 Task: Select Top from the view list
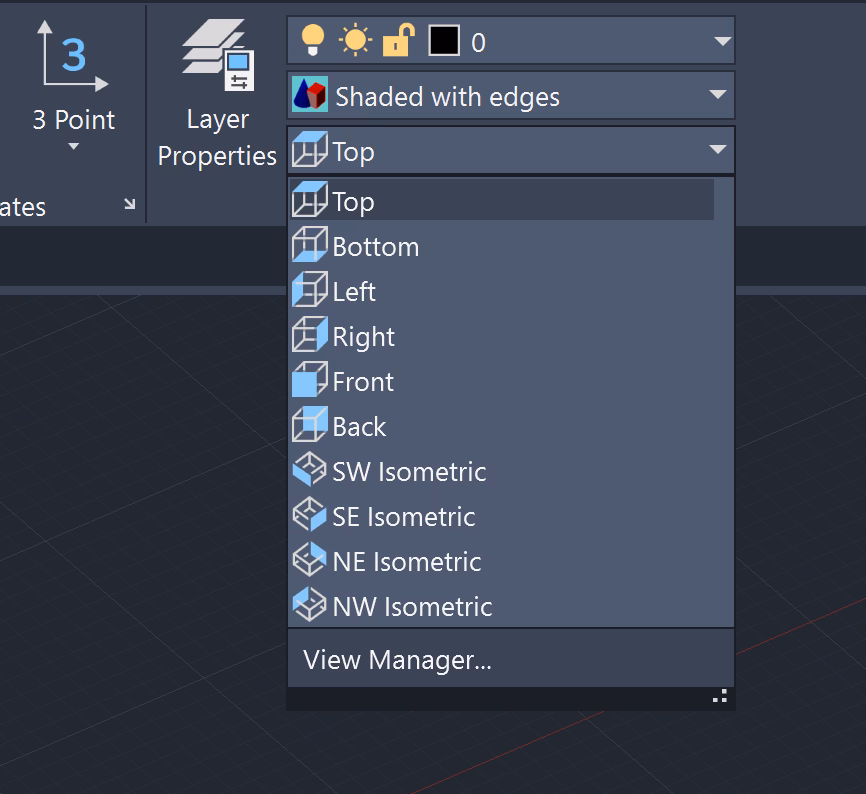pyautogui.click(x=501, y=200)
